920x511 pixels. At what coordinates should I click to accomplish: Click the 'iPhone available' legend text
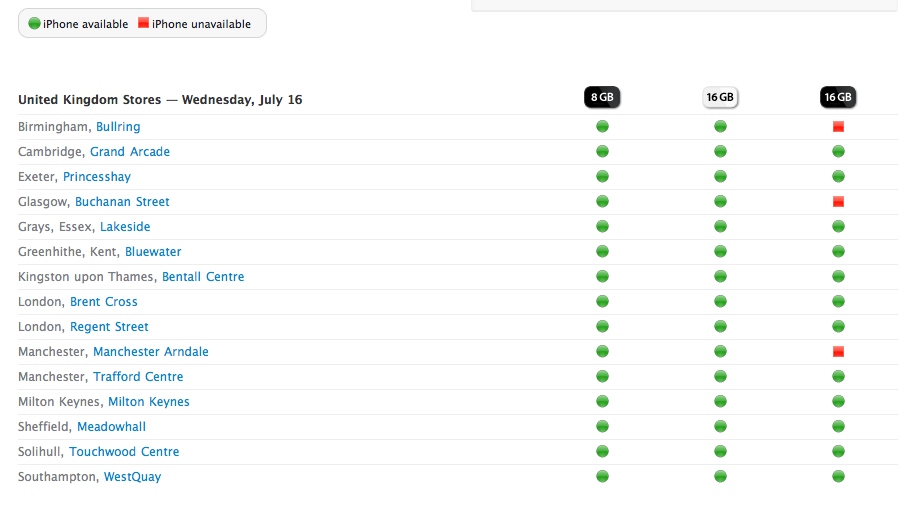point(86,24)
